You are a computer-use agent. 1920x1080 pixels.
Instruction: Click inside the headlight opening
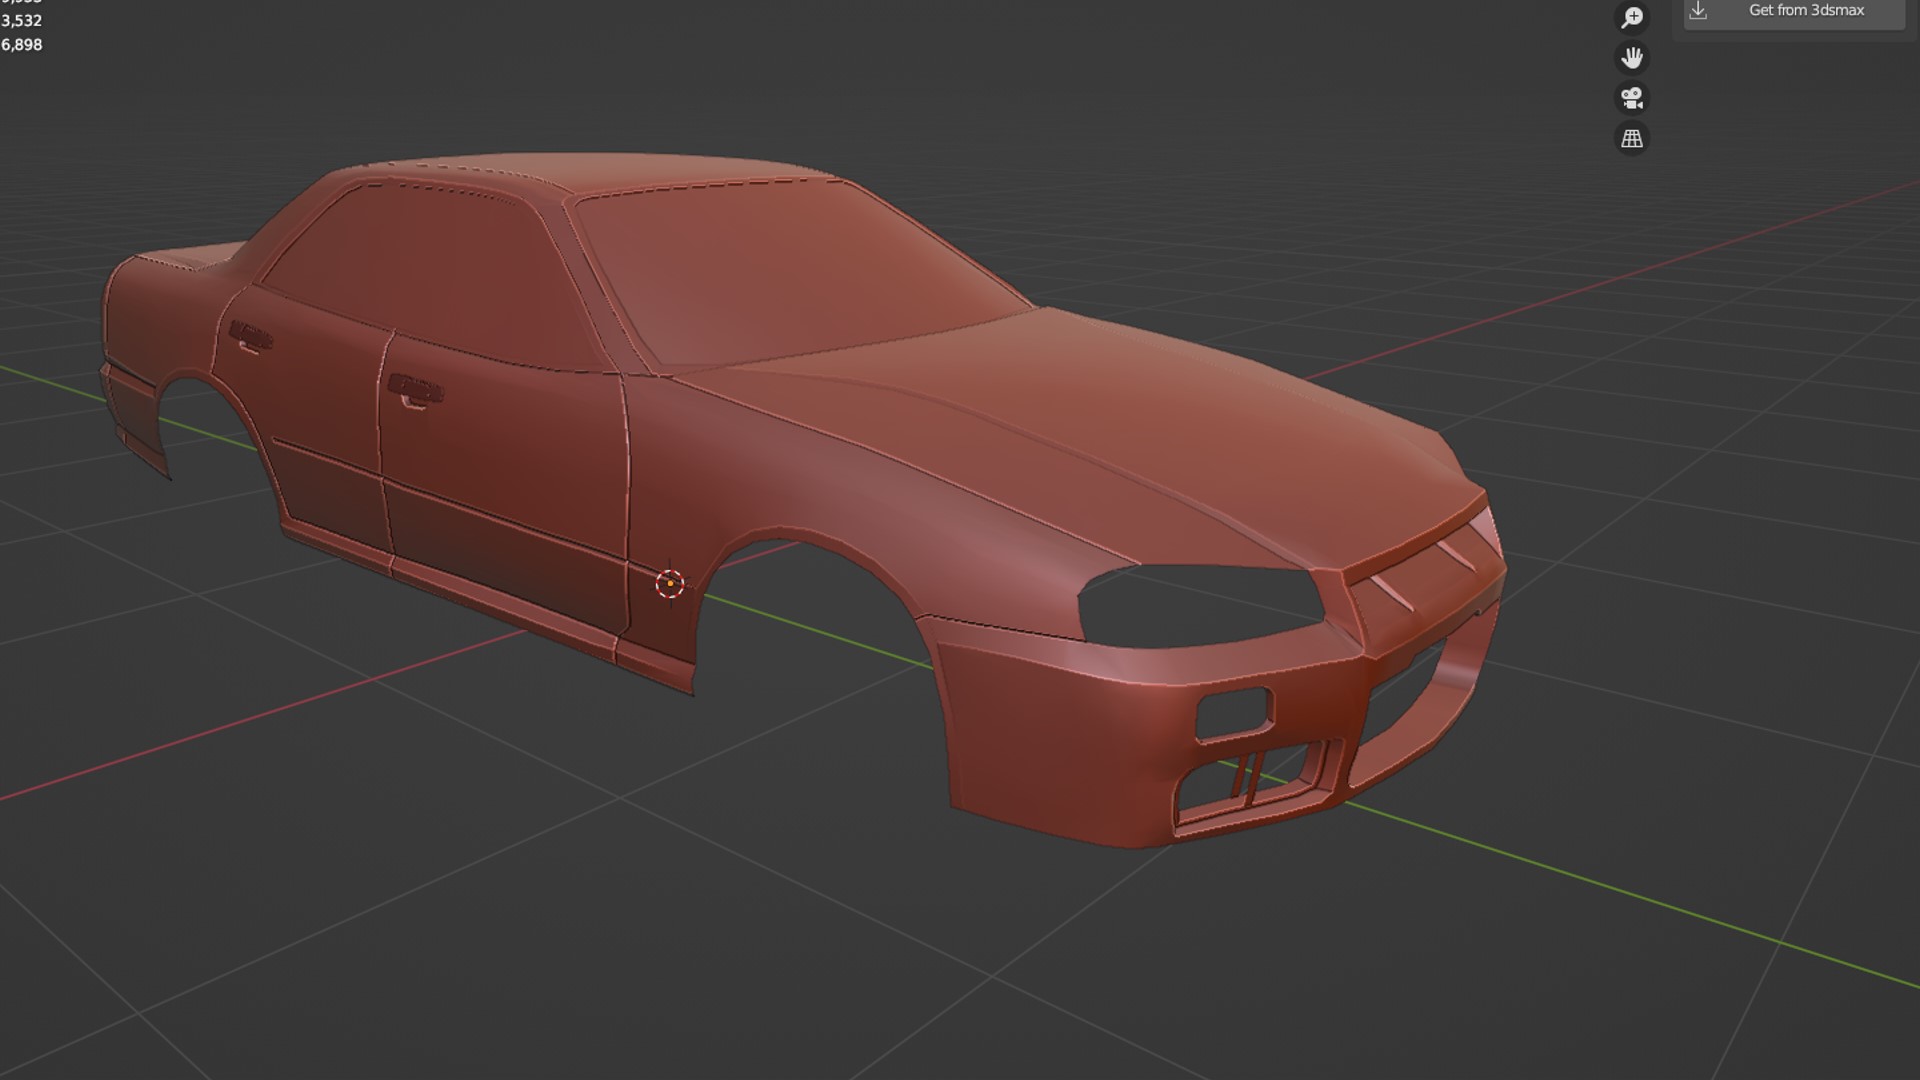tap(1200, 605)
